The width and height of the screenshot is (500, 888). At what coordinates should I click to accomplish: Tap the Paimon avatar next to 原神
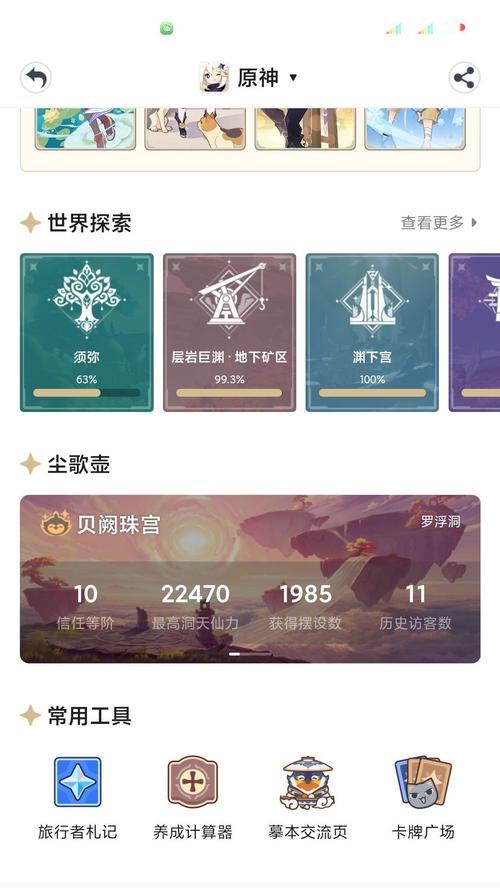pyautogui.click(x=215, y=78)
